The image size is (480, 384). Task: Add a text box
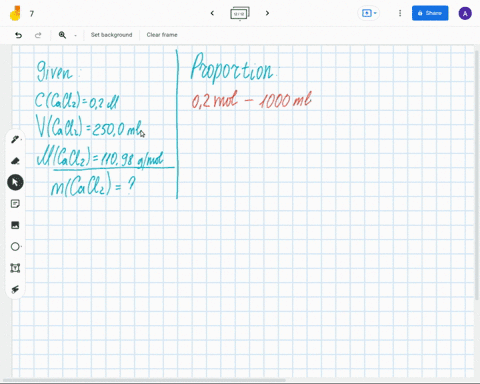[15, 268]
